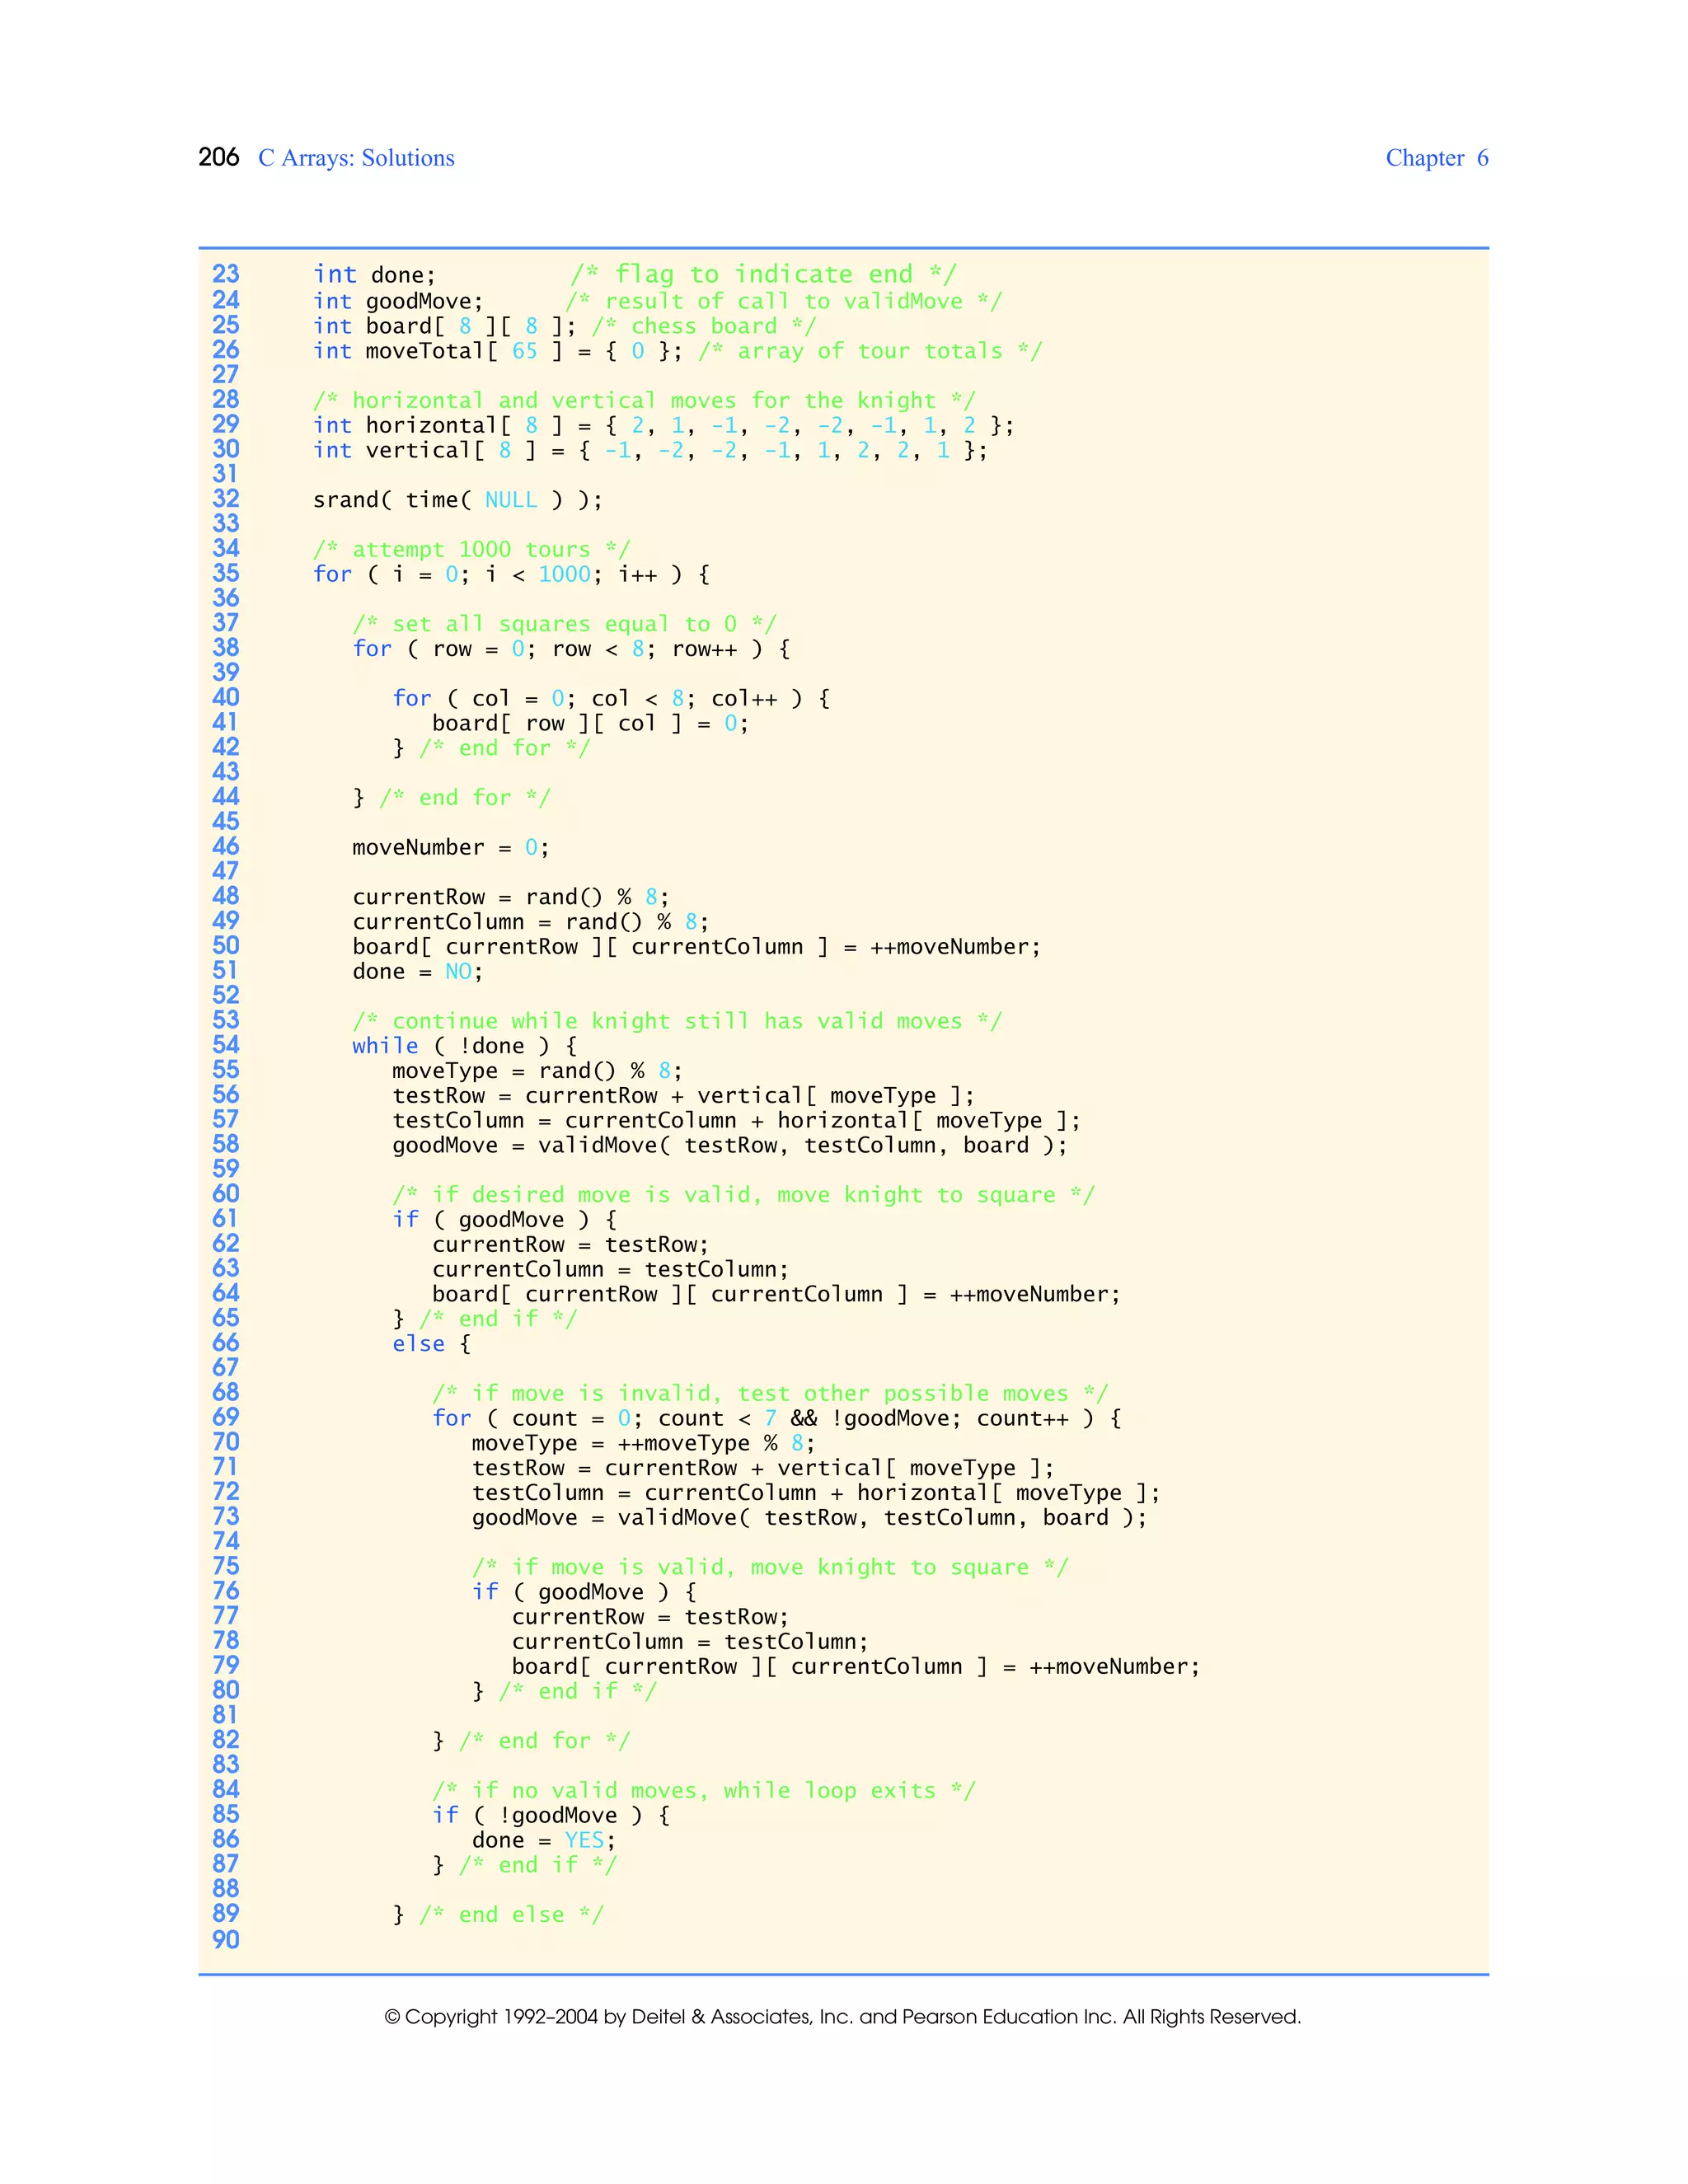The height and width of the screenshot is (2184, 1688).
Task: Click the comment 'attempt 1000 tours'
Action: (471, 549)
